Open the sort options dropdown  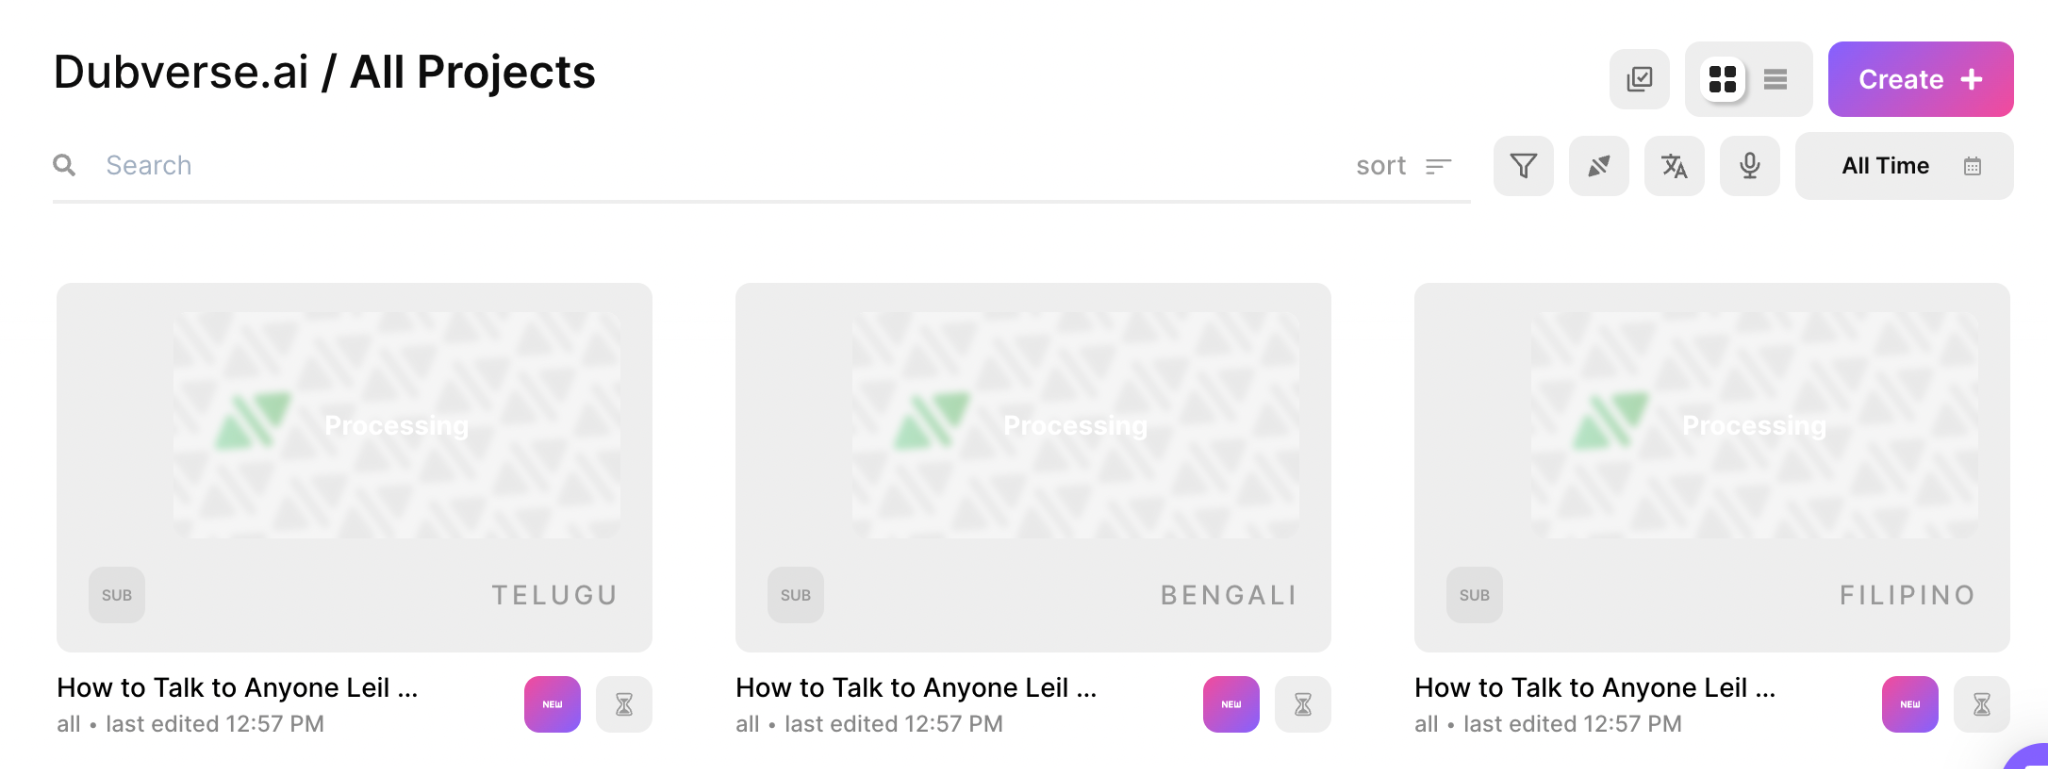1403,166
